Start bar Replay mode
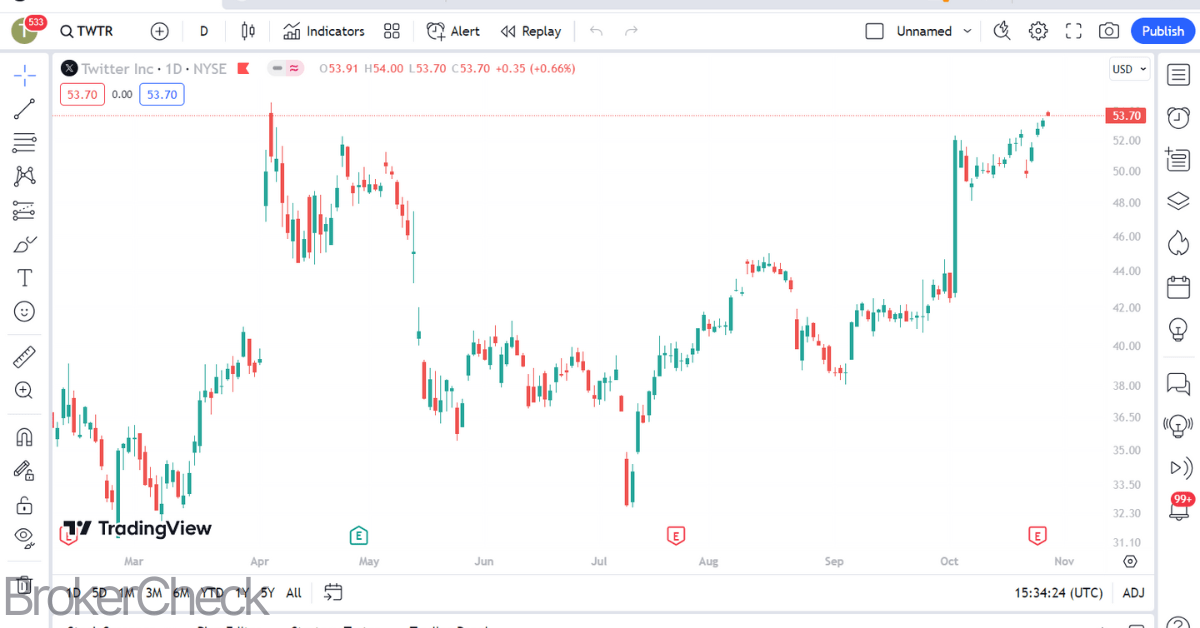 coord(531,31)
